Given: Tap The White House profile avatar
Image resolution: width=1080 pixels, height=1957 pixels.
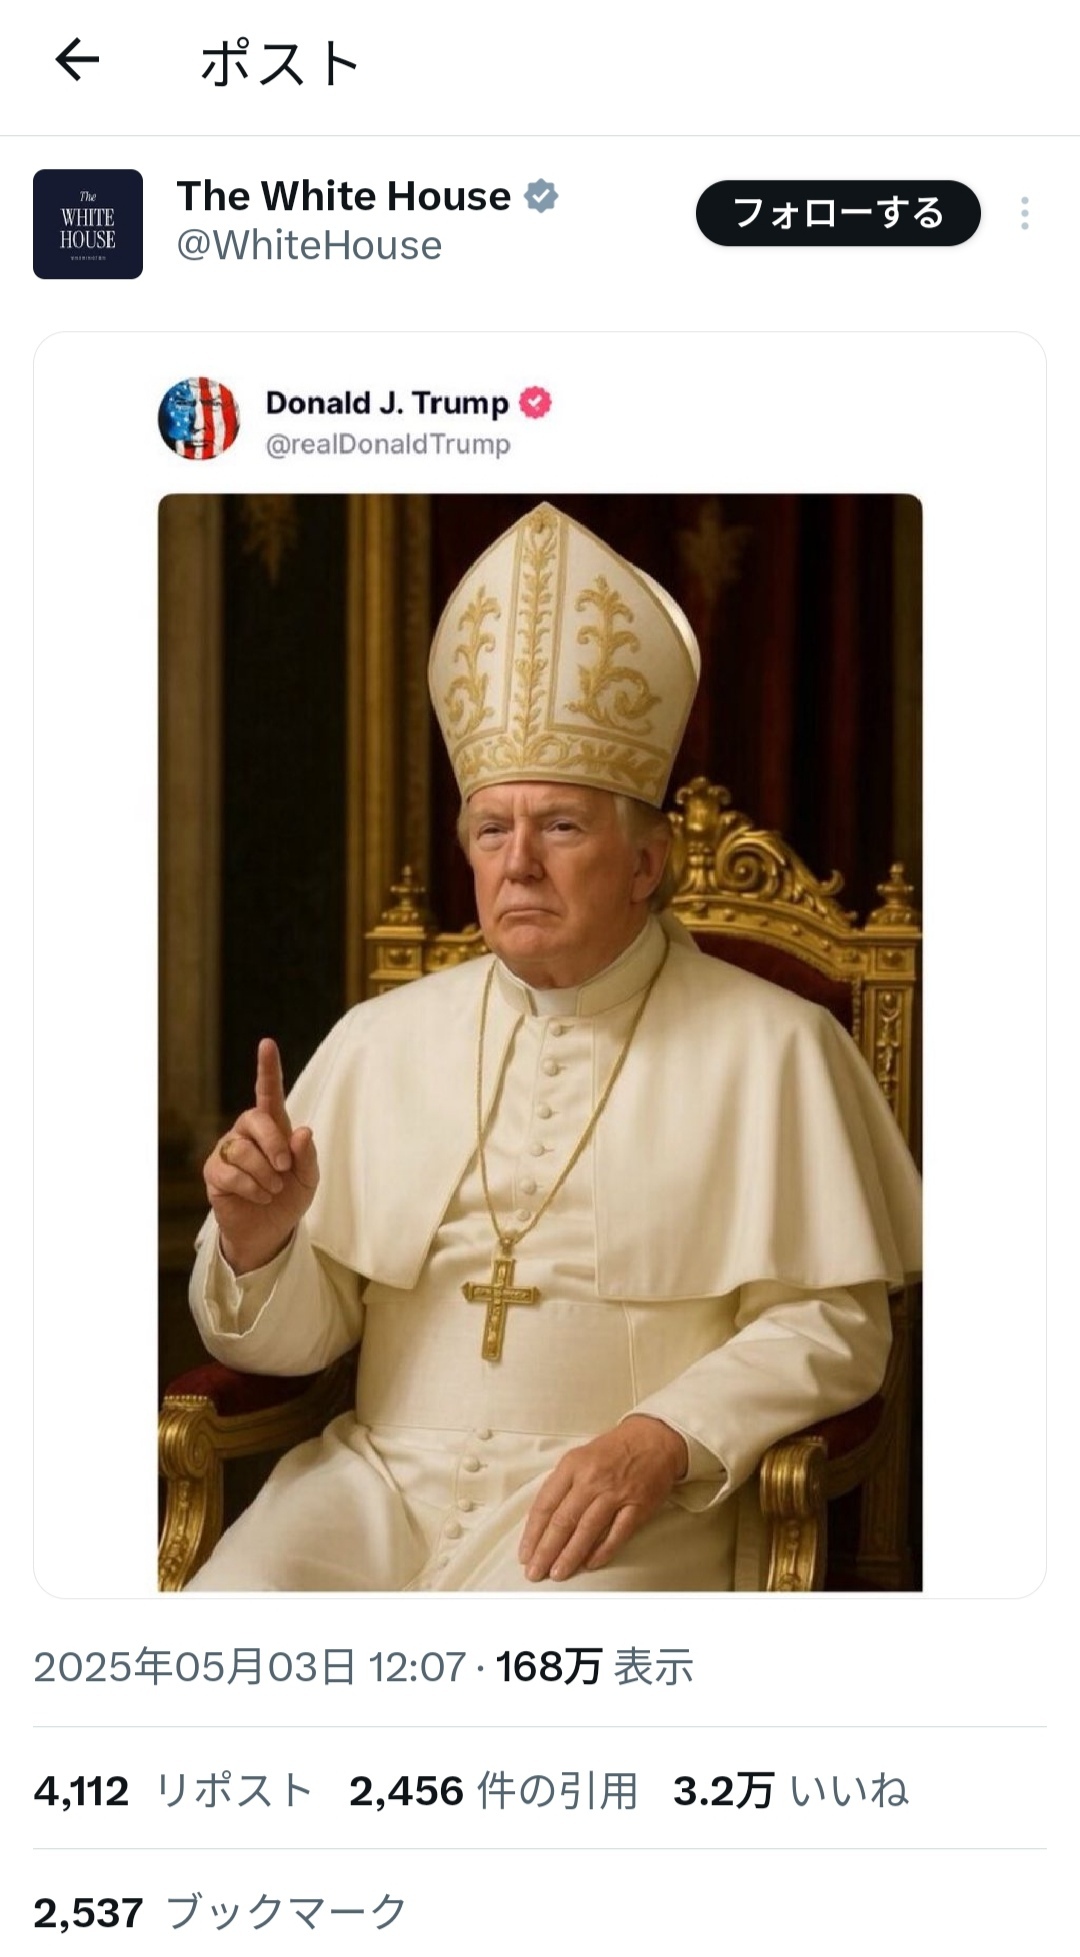Looking at the screenshot, I should click(88, 224).
